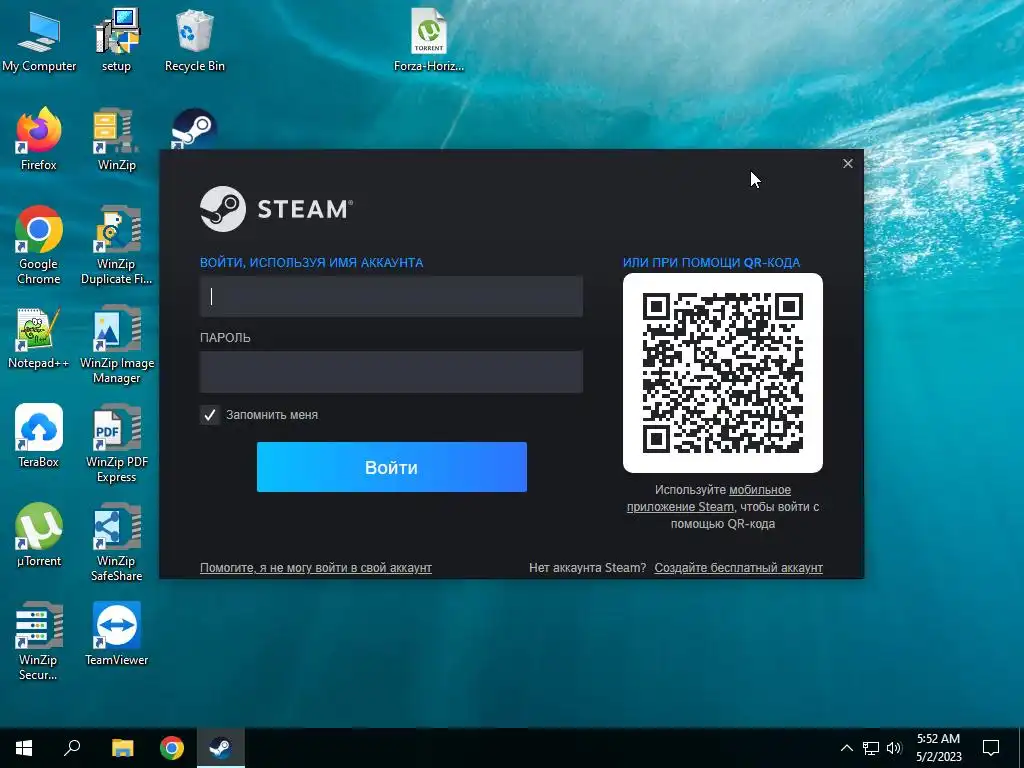Image resolution: width=1024 pixels, height=768 pixels.
Task: Click the QR code image
Action: click(x=723, y=373)
